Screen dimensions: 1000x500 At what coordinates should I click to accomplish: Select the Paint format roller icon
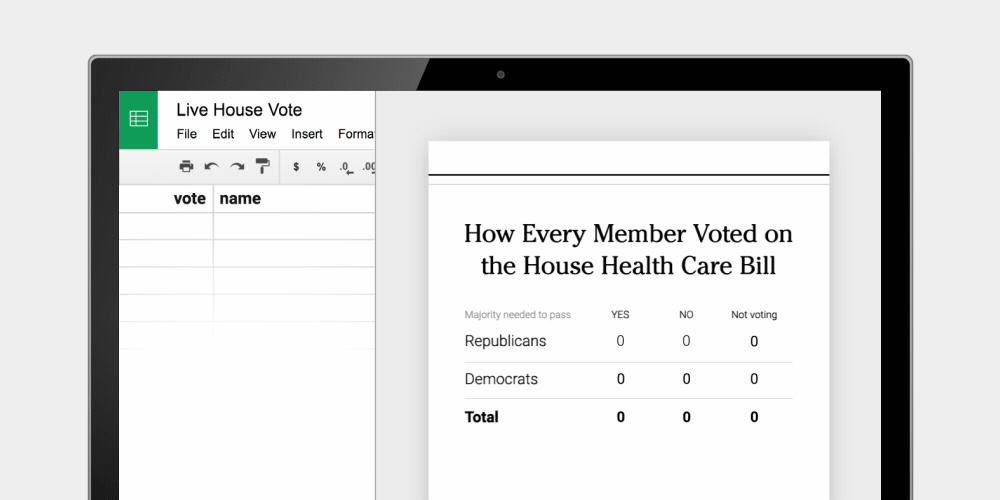(x=263, y=166)
